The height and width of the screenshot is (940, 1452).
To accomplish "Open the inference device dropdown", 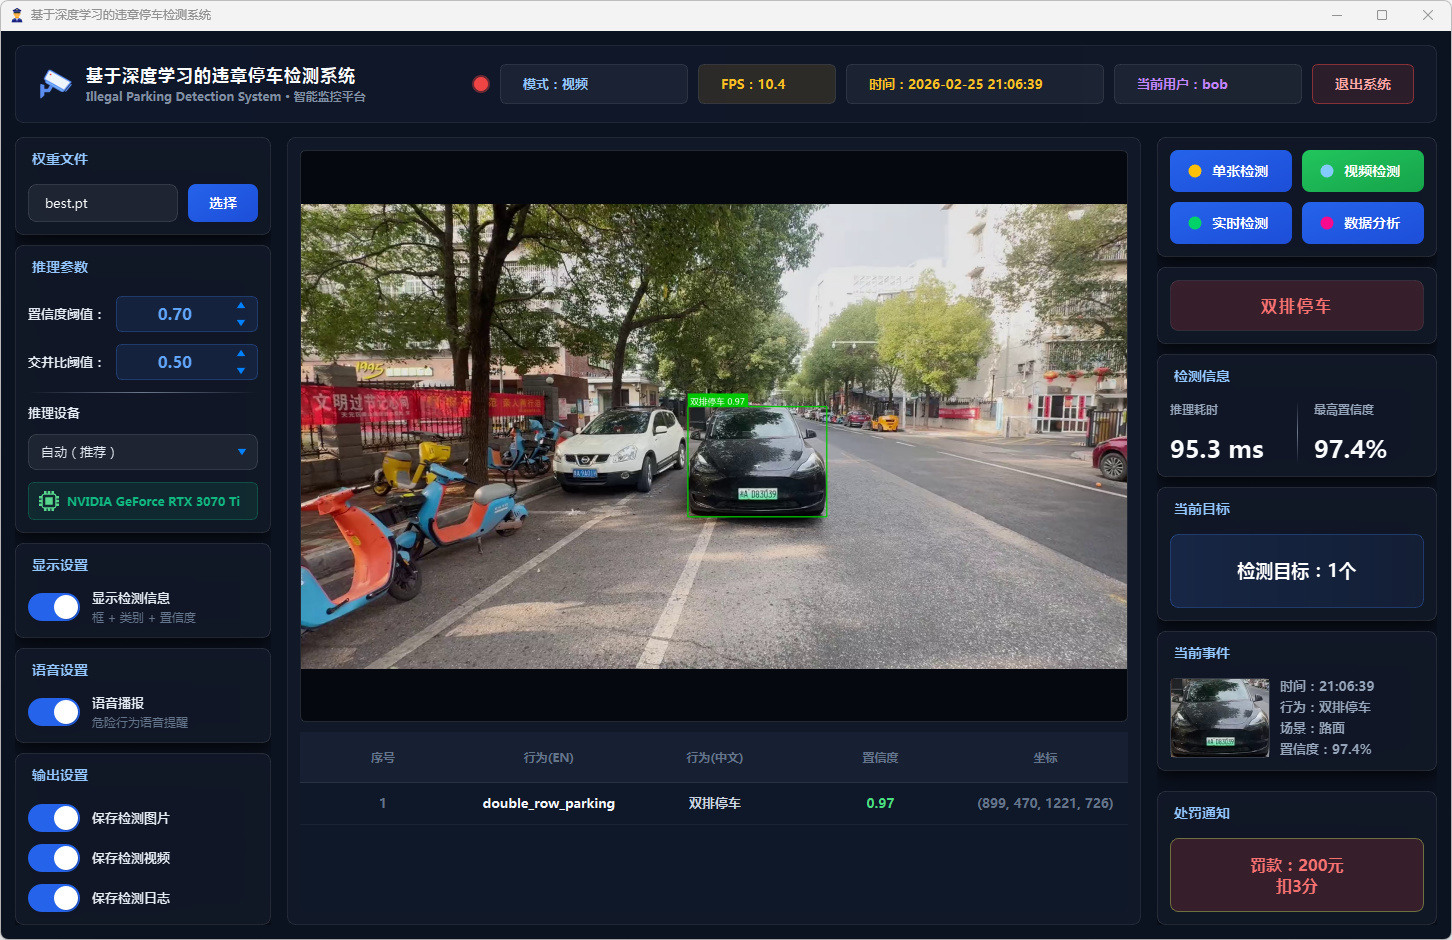I will (143, 452).
